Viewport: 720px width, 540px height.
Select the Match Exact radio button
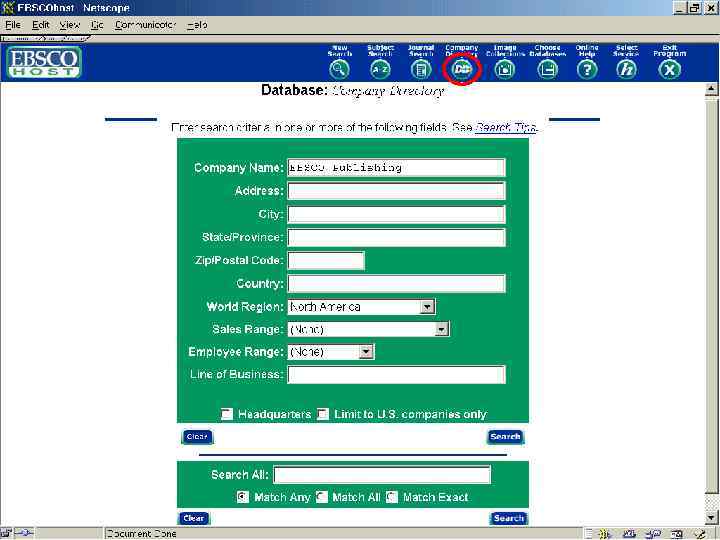pyautogui.click(x=392, y=497)
